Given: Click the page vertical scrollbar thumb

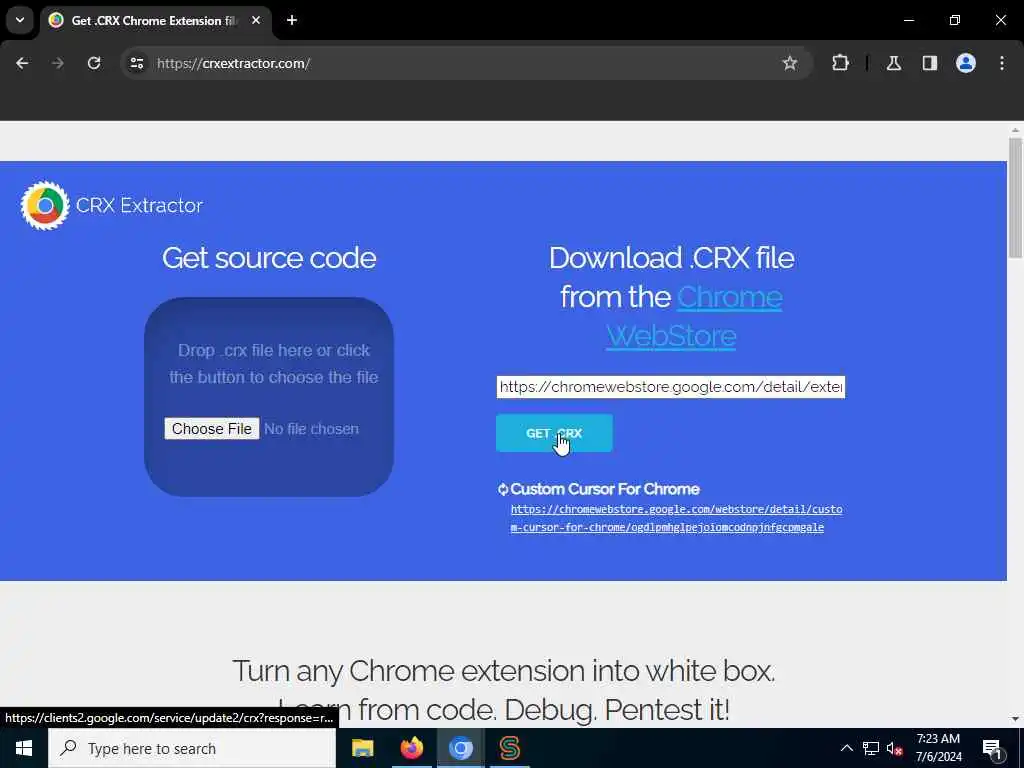Looking at the screenshot, I should (x=1015, y=197).
